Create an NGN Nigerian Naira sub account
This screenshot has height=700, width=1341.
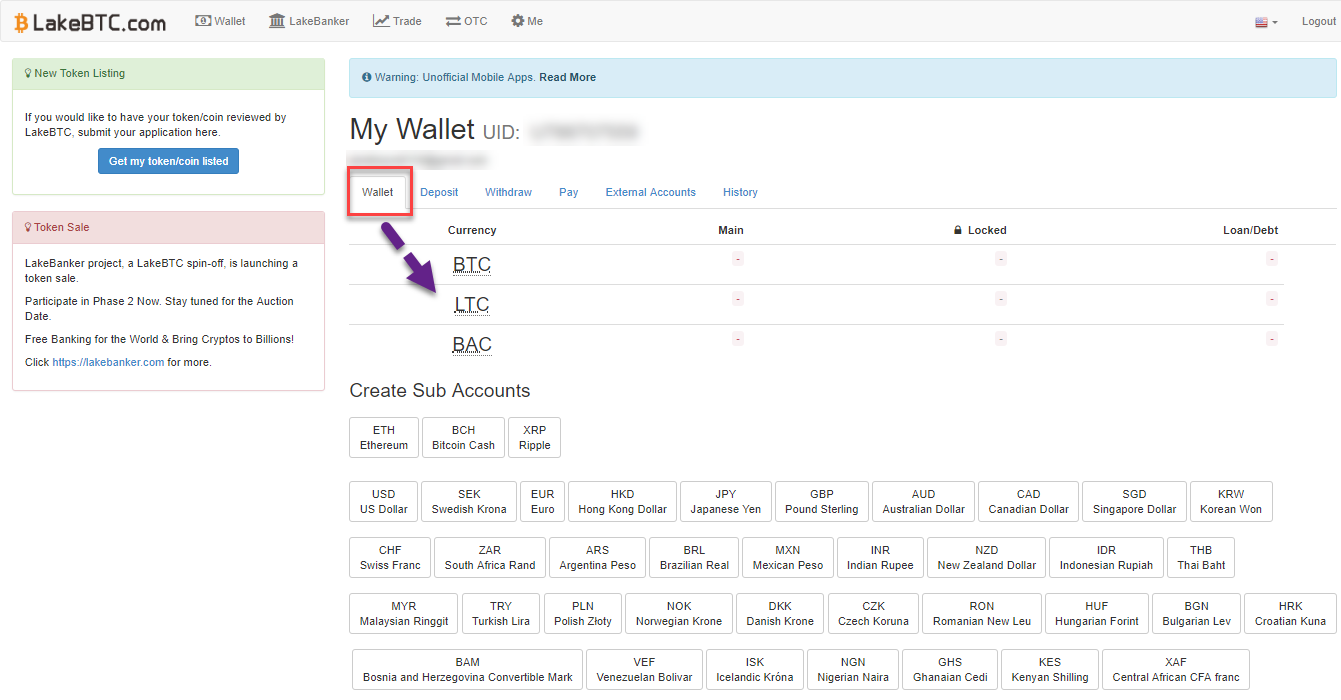[853, 670]
